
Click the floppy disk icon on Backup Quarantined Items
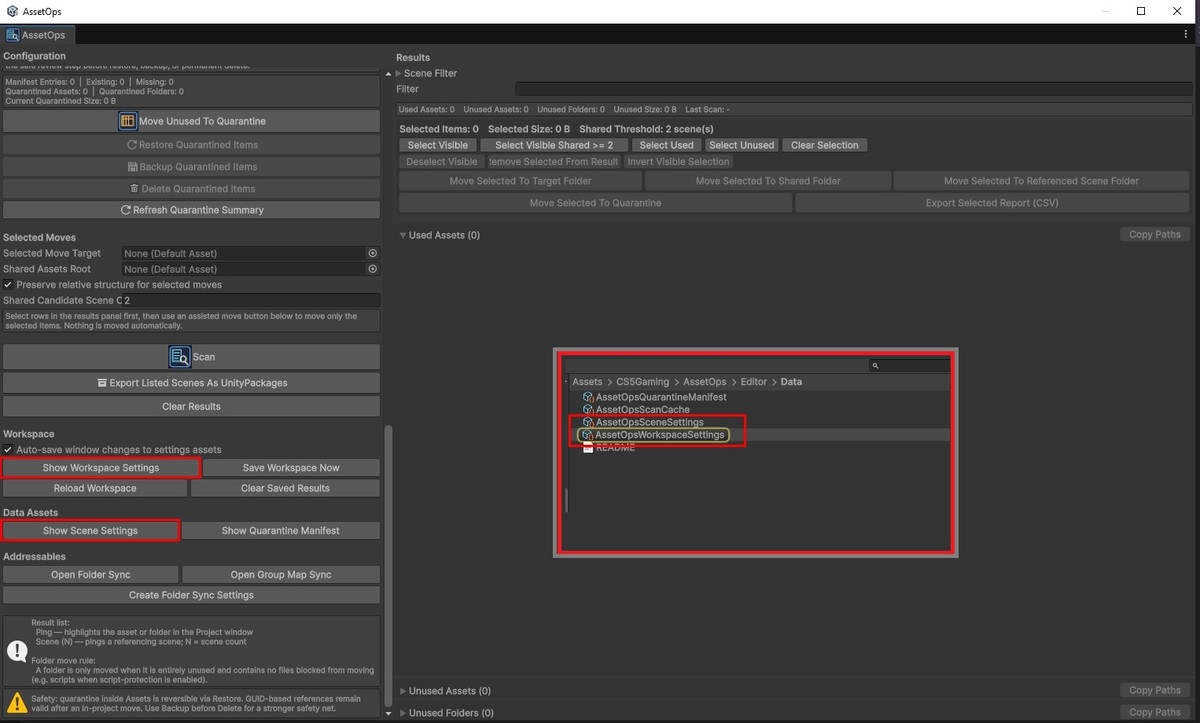[x=132, y=167]
